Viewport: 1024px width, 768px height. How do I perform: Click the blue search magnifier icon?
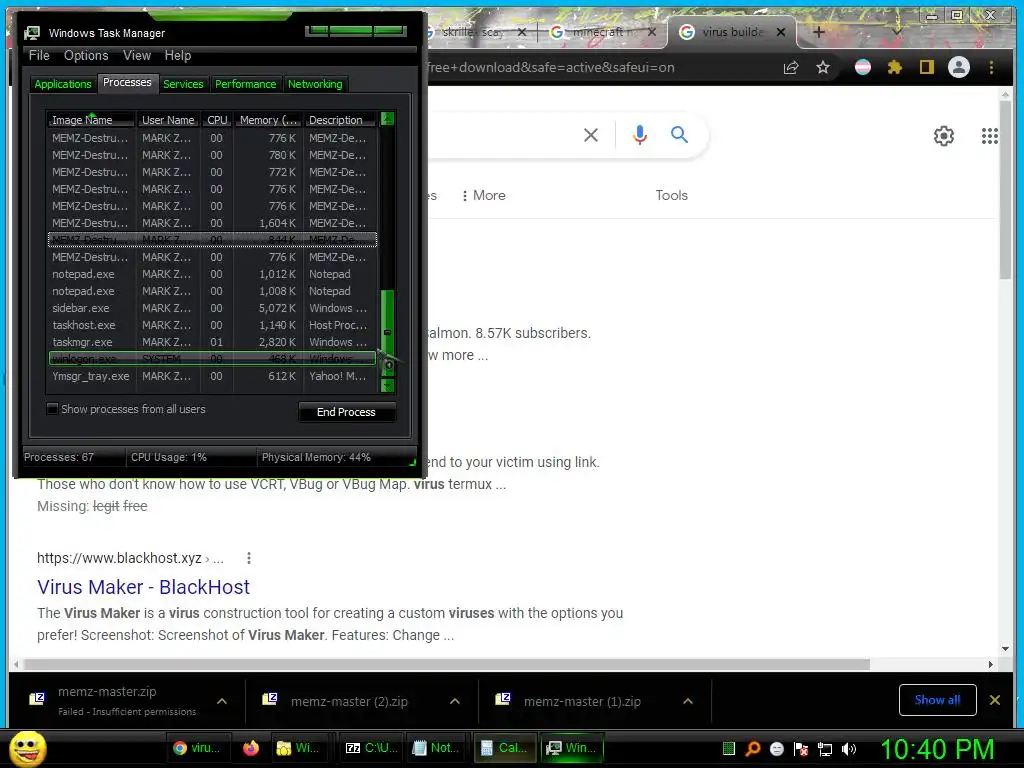click(679, 135)
